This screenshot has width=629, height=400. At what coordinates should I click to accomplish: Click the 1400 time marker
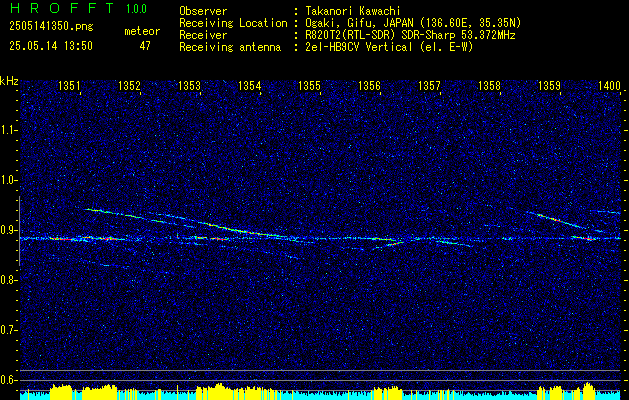609,85
